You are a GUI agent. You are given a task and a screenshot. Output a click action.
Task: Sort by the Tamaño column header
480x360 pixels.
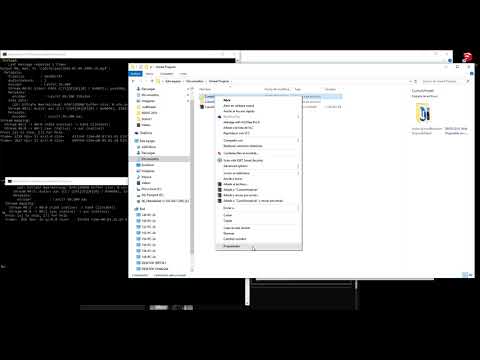(x=330, y=89)
